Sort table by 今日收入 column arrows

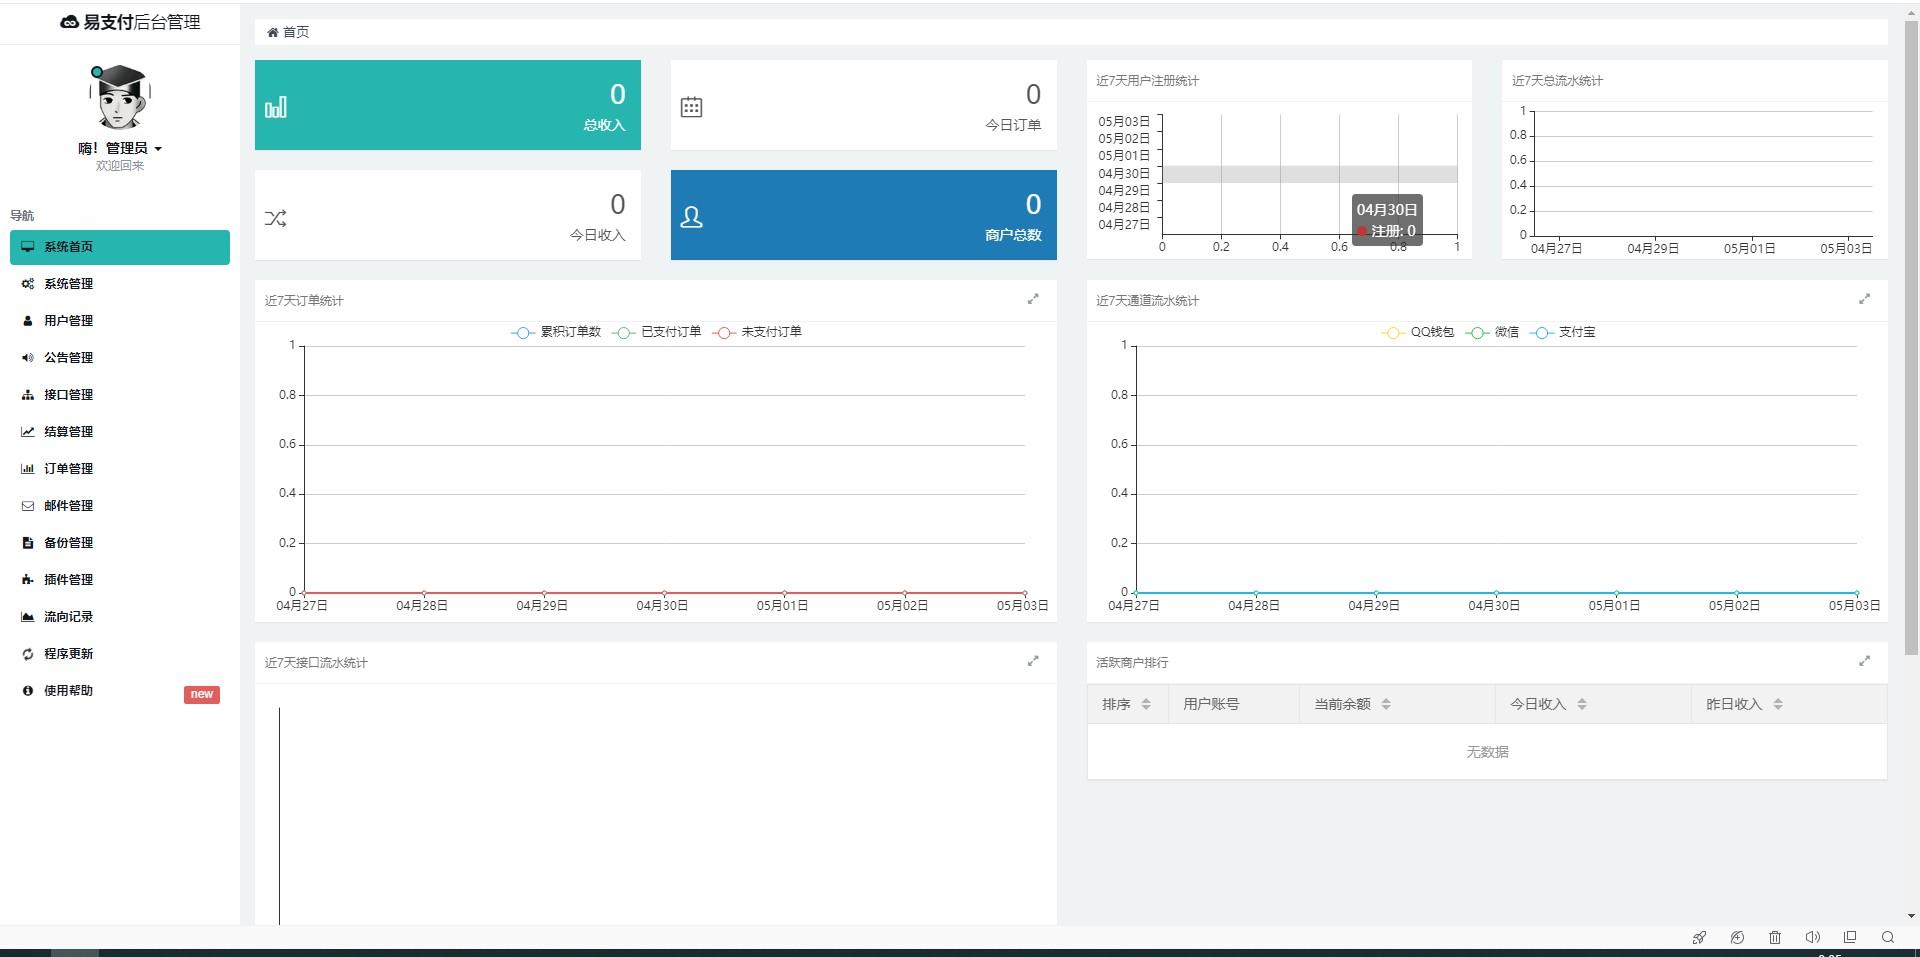tap(1582, 704)
